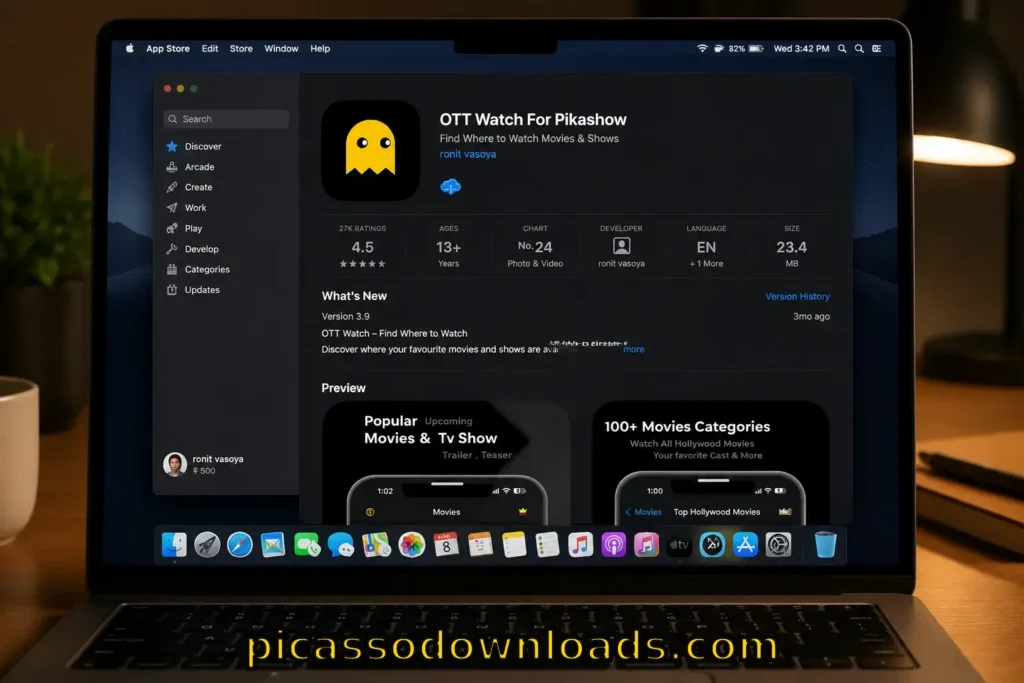Open FaceTime from the dock
The image size is (1024, 683).
[307, 545]
